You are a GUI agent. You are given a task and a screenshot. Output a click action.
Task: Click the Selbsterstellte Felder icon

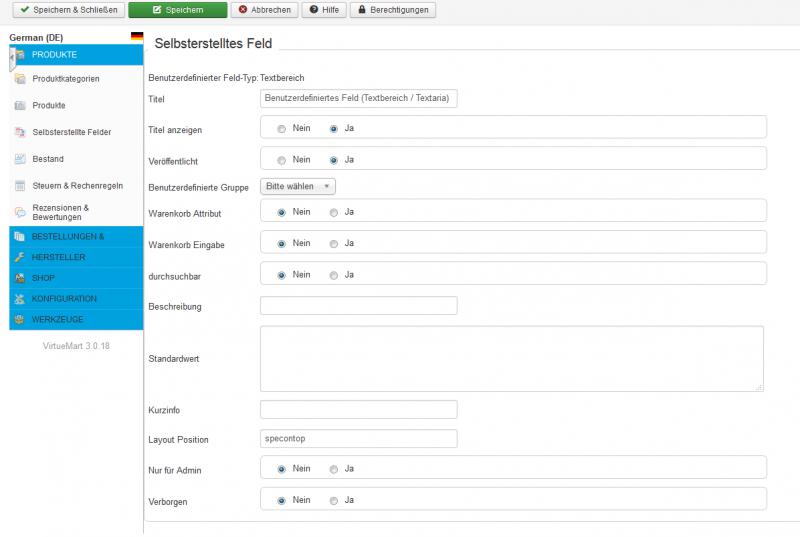(20, 132)
